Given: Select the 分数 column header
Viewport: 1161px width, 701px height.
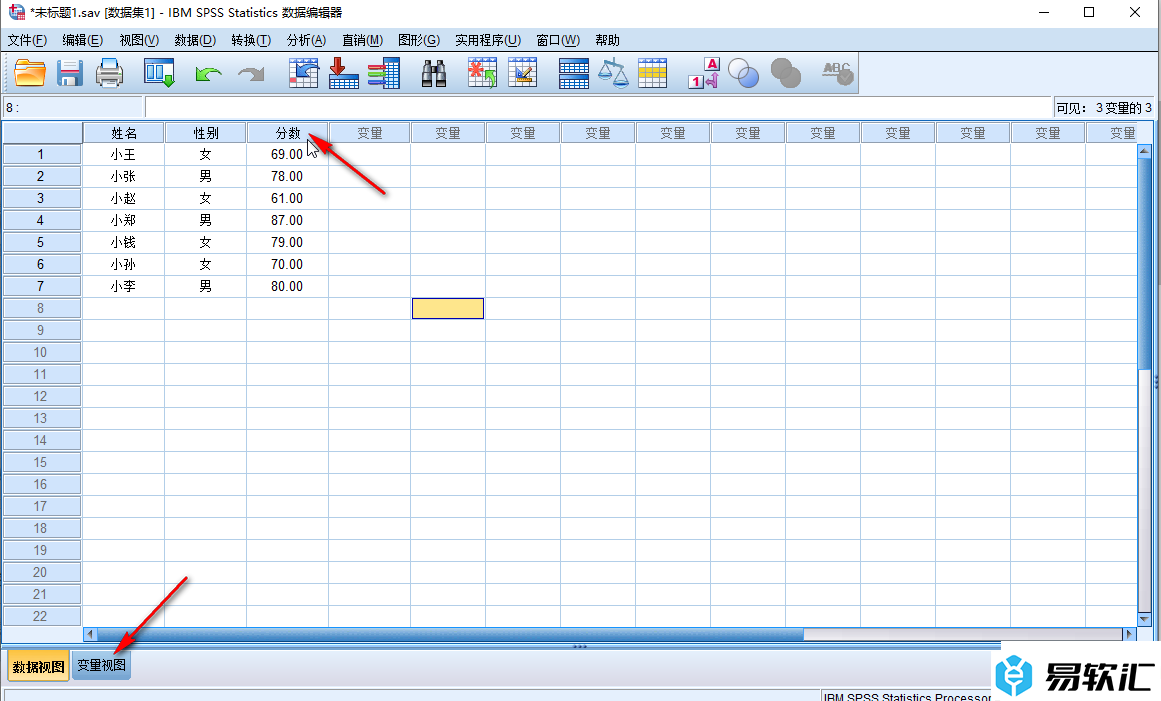Looking at the screenshot, I should (288, 133).
